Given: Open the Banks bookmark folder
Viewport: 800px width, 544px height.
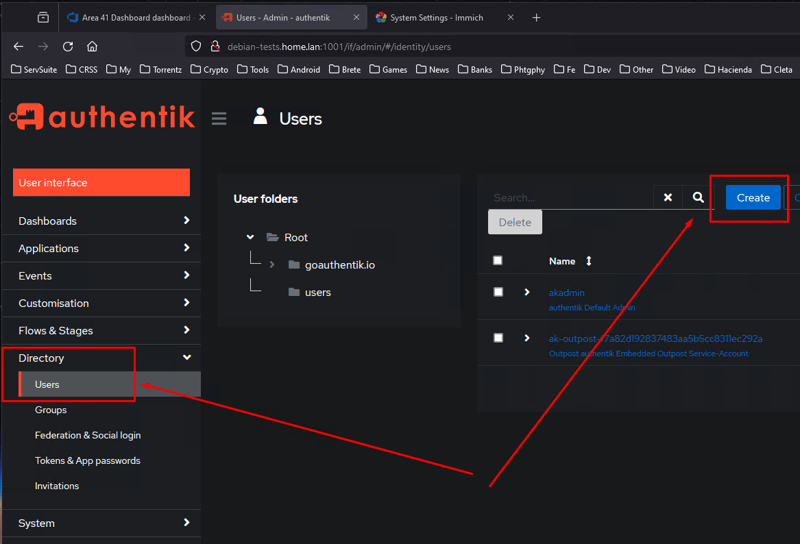Looking at the screenshot, I should point(475,69).
